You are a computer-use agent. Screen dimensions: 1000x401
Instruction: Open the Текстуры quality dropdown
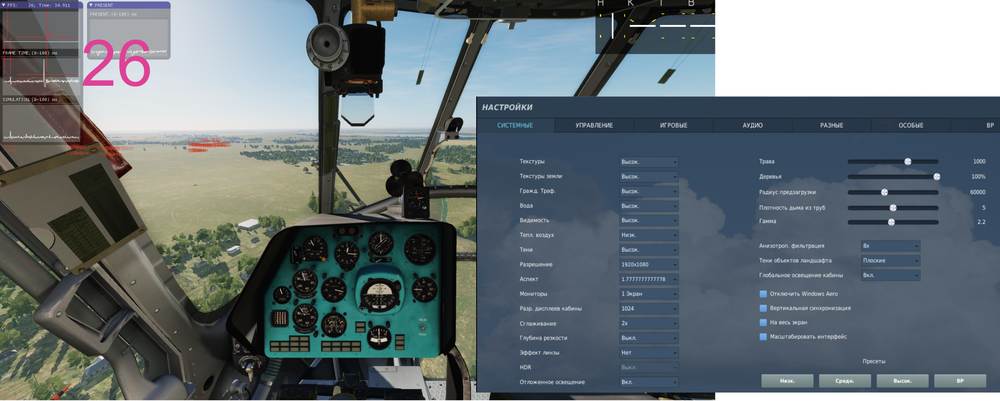(x=649, y=162)
